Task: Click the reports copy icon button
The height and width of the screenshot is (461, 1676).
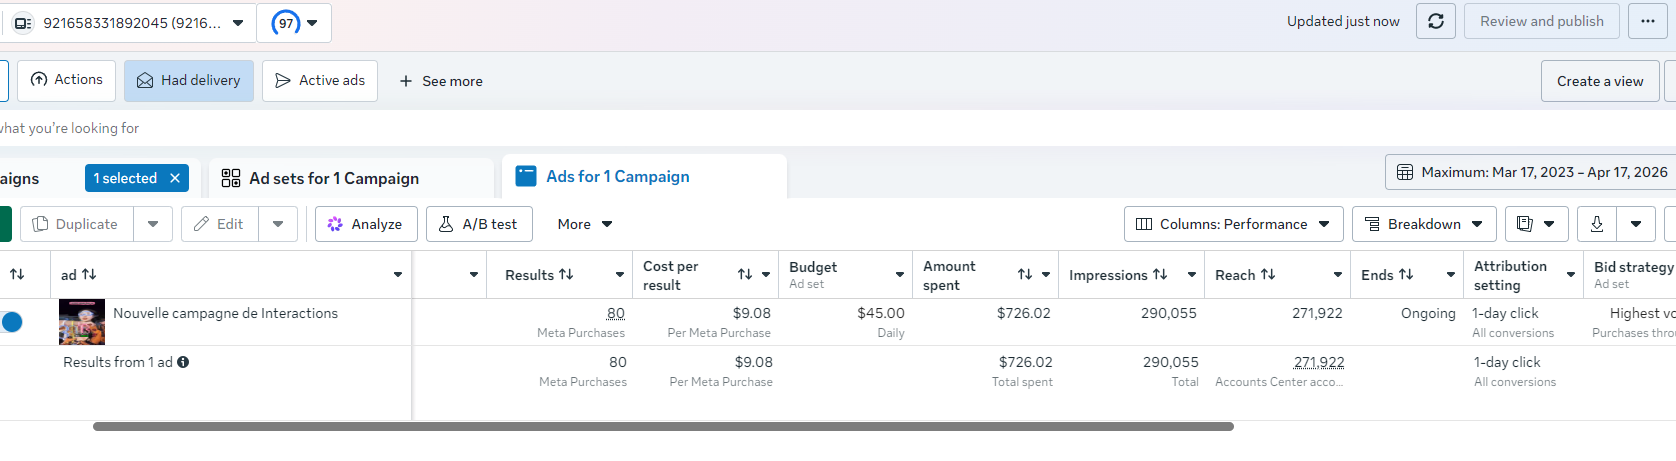Action: (x=1524, y=224)
